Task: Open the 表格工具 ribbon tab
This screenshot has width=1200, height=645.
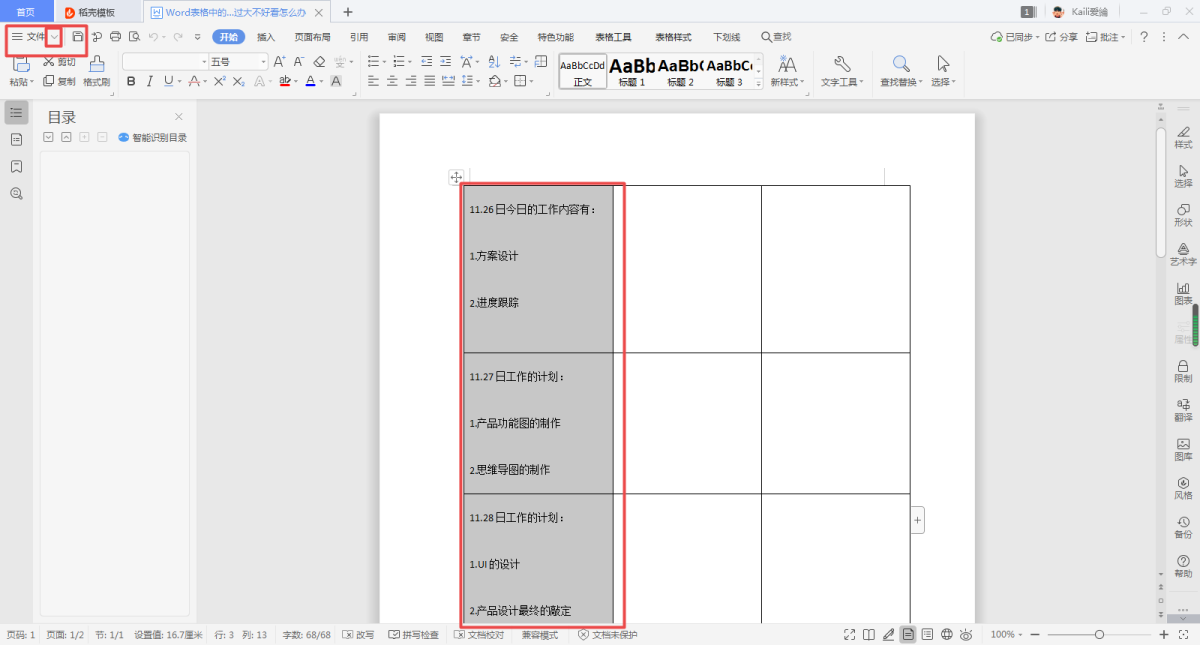Action: coord(613,37)
